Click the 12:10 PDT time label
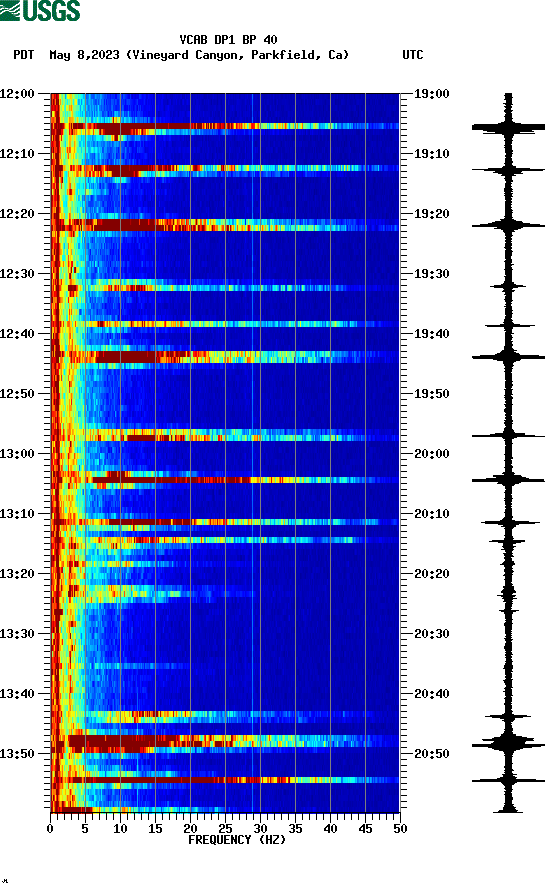Viewport: 552px width, 892px height. tap(17, 154)
